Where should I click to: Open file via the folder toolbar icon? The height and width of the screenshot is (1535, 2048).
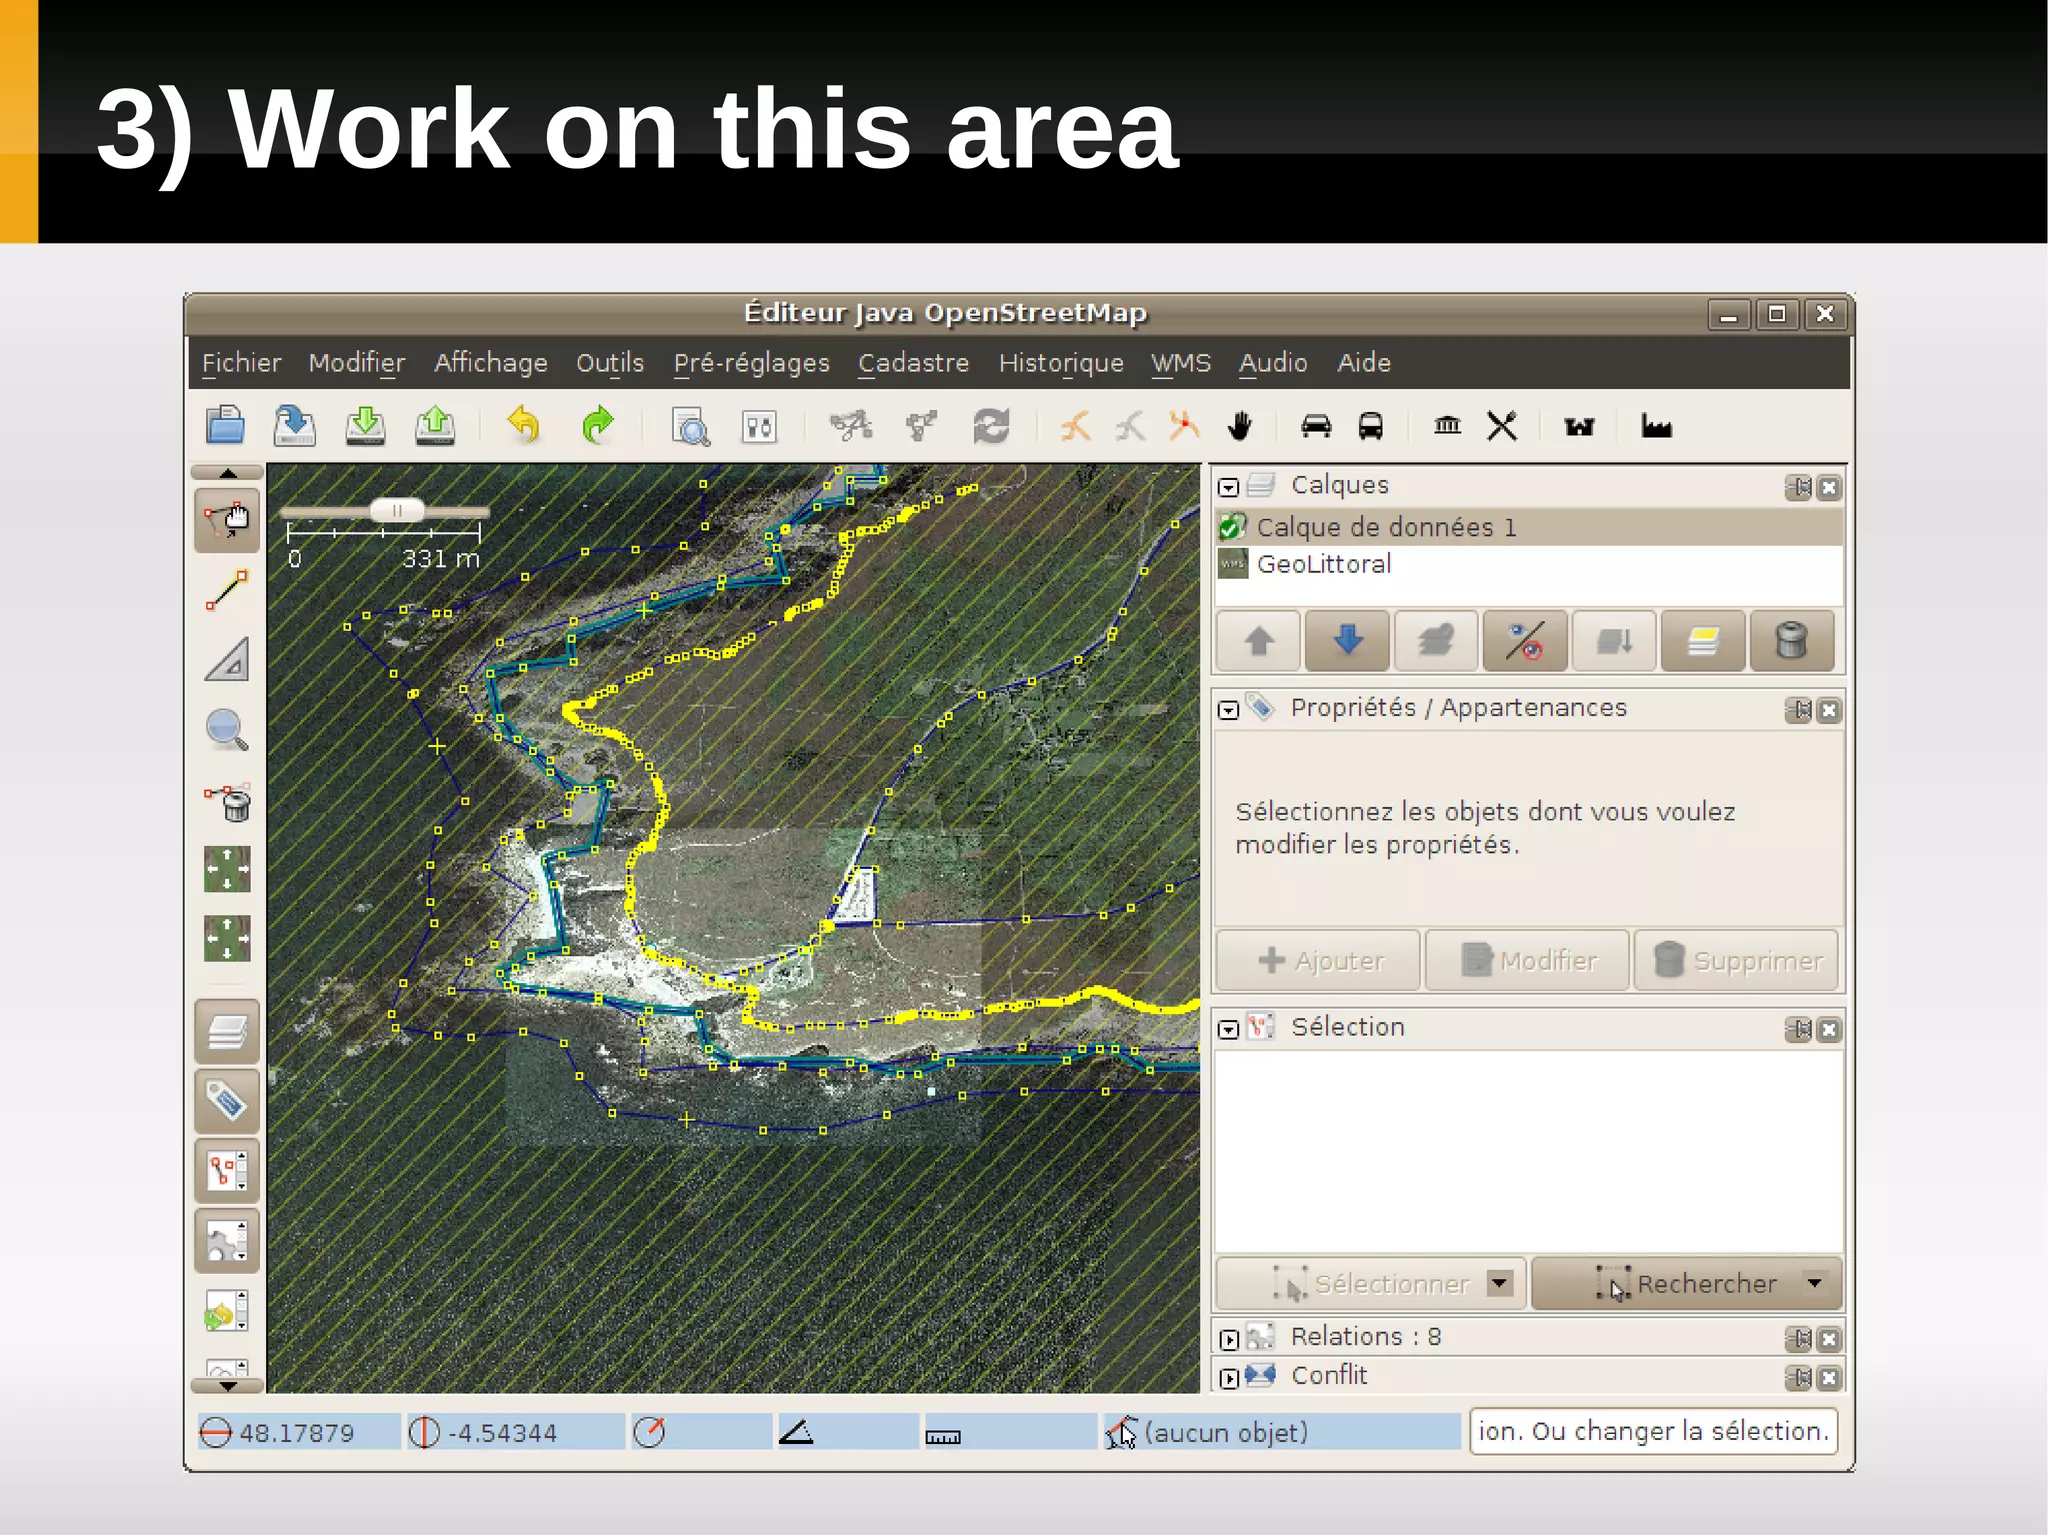click(225, 425)
